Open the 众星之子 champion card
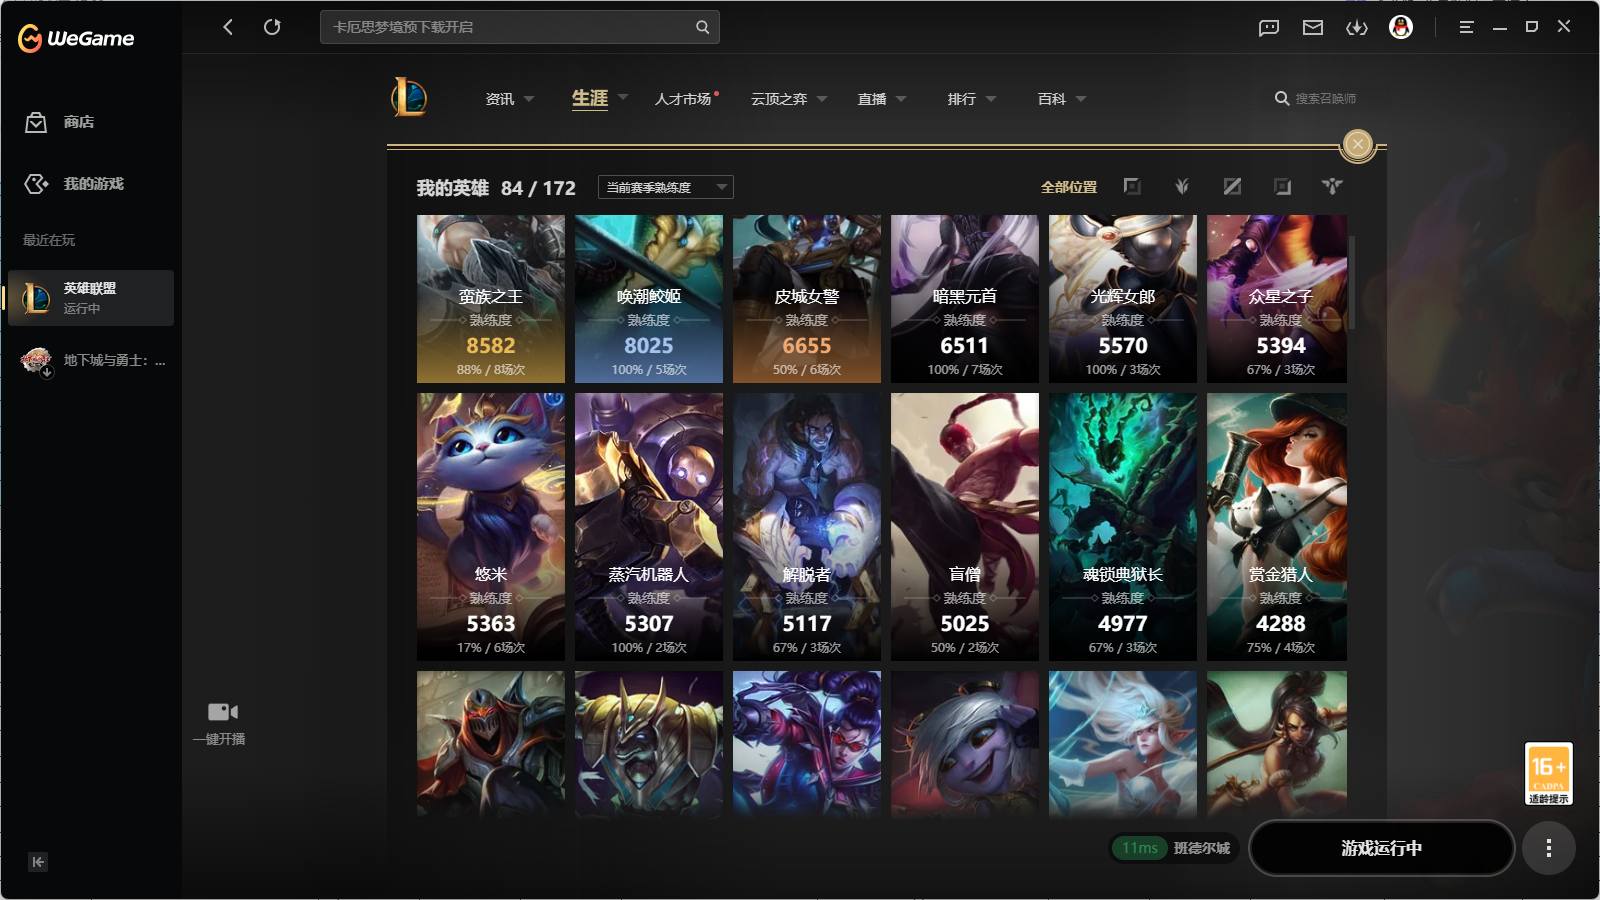This screenshot has height=900, width=1600. 1277,299
